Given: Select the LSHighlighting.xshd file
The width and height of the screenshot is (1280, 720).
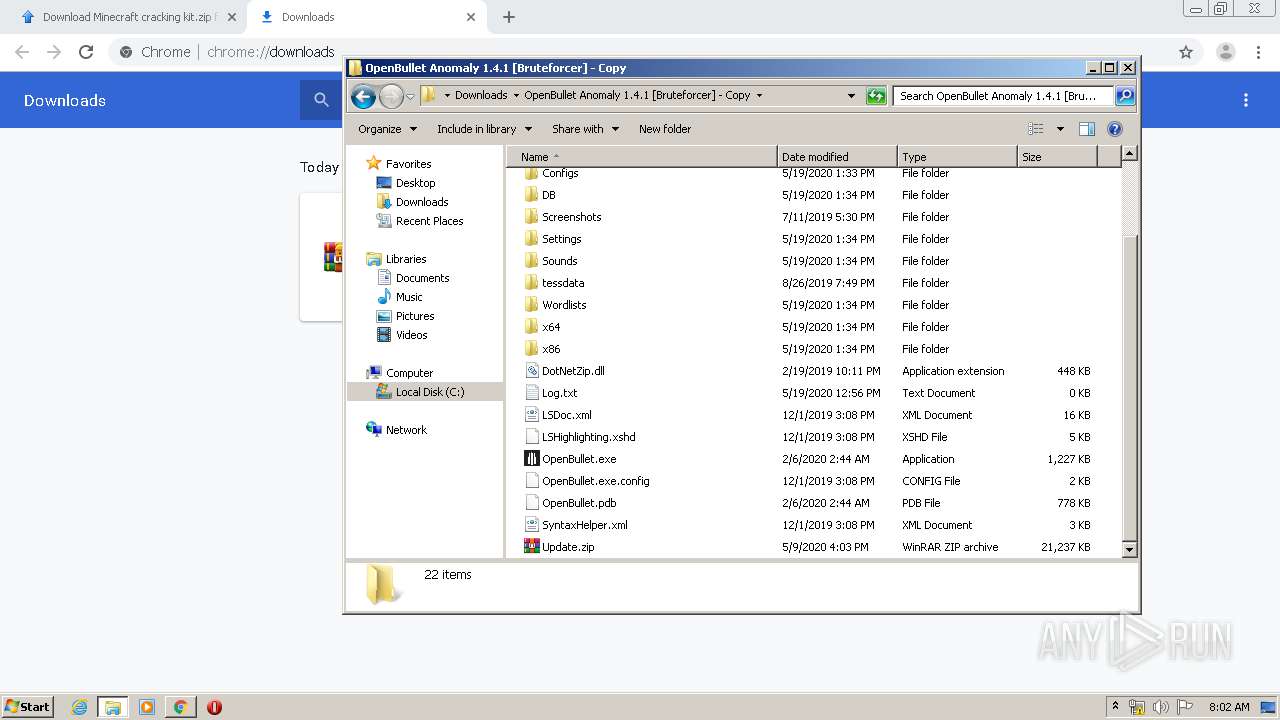Looking at the screenshot, I should [588, 437].
